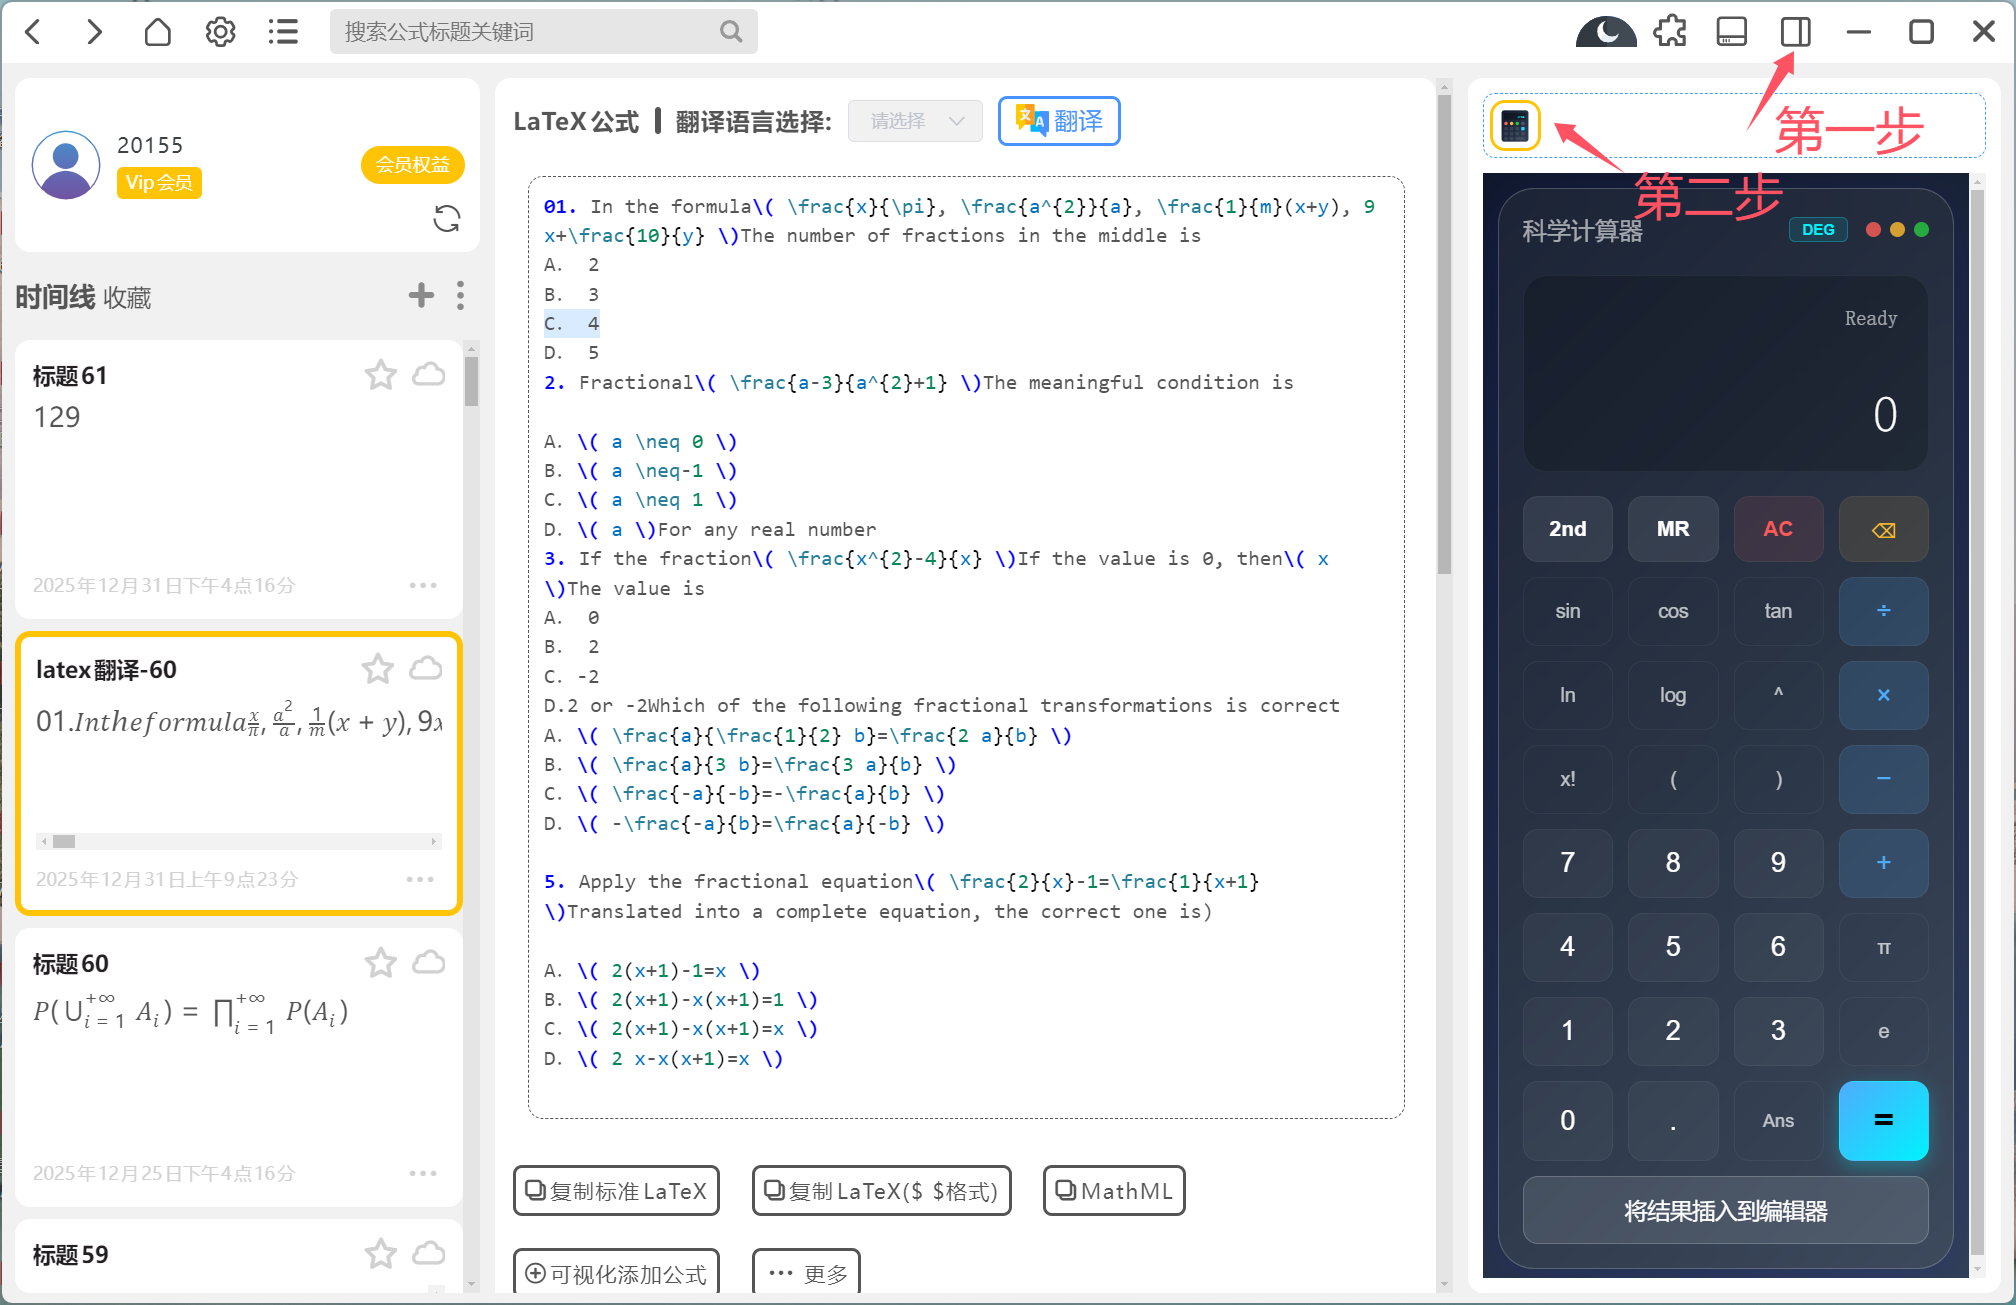Click cloud sync icon on 标题61
This screenshot has height=1305, width=2016.
(x=429, y=375)
